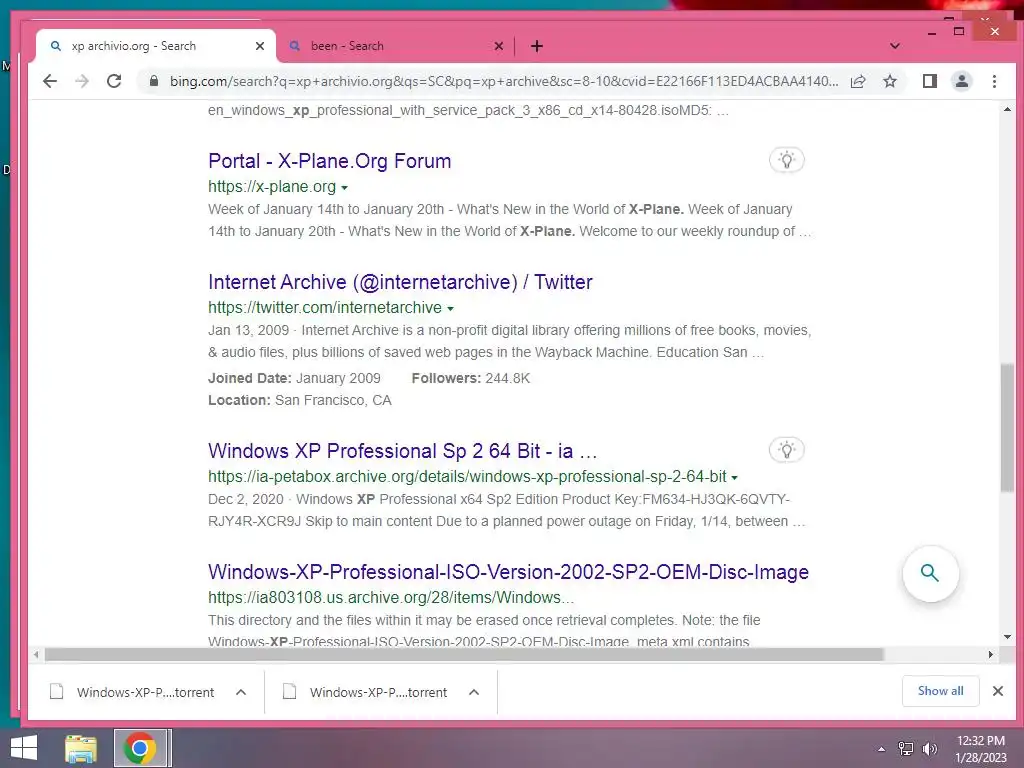Open volume control tray icon

coord(929,749)
